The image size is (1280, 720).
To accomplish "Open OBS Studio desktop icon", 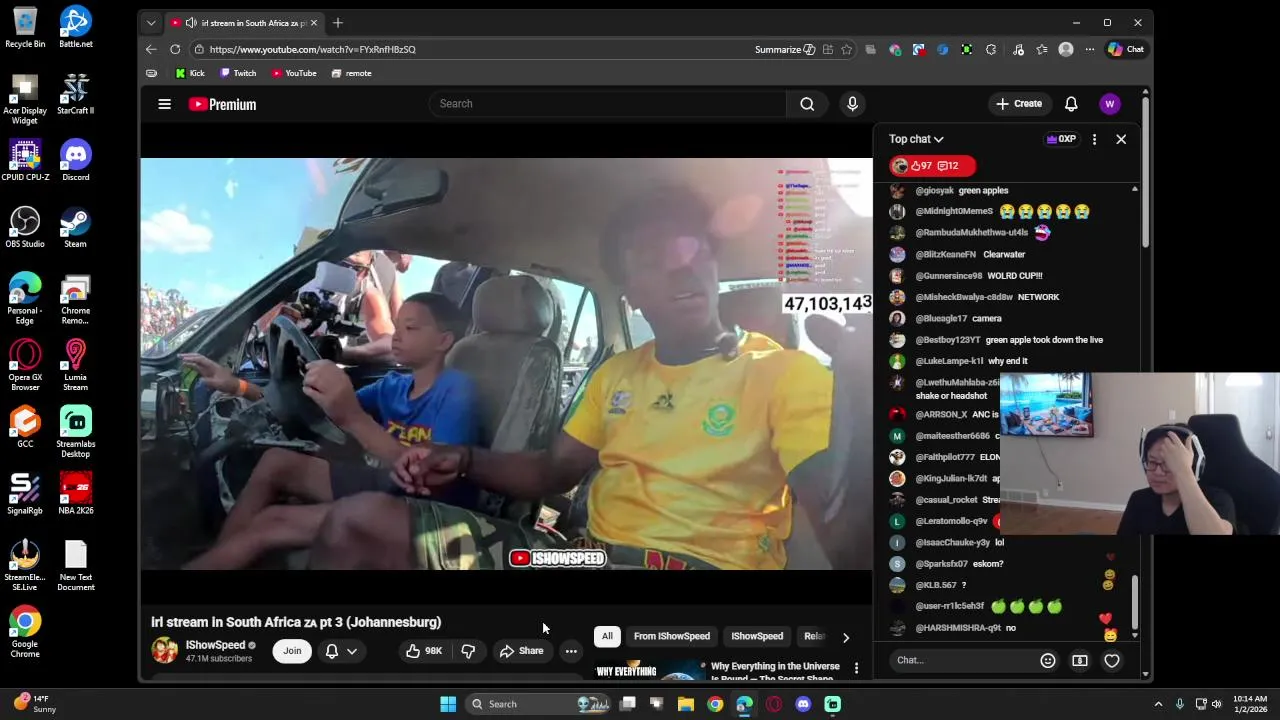I will tap(25, 227).
